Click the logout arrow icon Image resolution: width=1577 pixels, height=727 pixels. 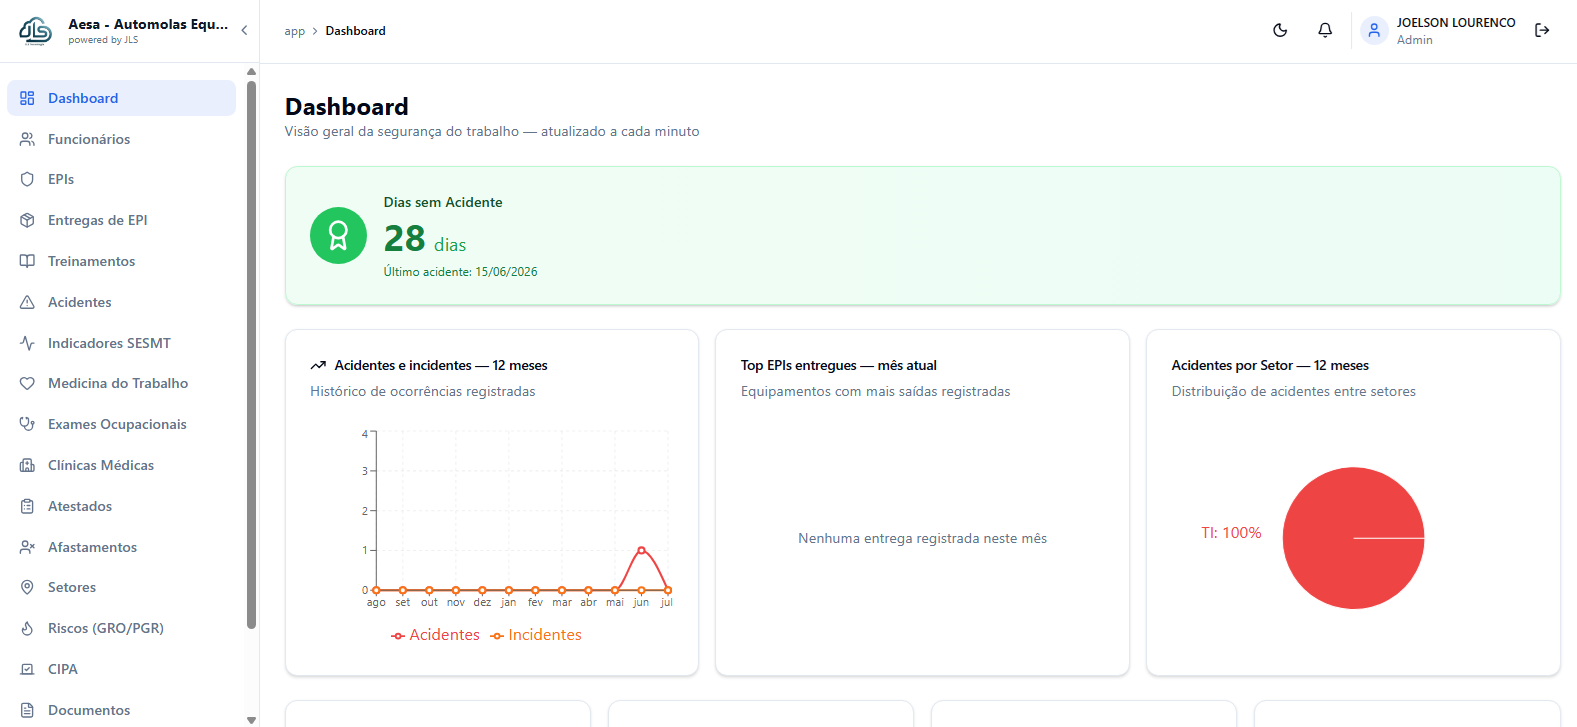1542,30
